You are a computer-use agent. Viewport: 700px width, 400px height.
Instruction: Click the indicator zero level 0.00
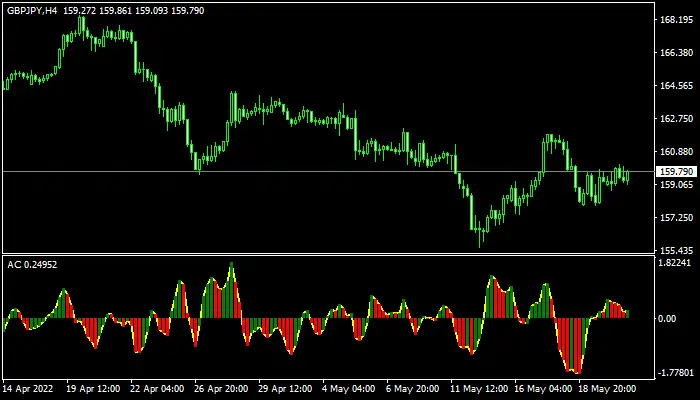click(x=667, y=318)
